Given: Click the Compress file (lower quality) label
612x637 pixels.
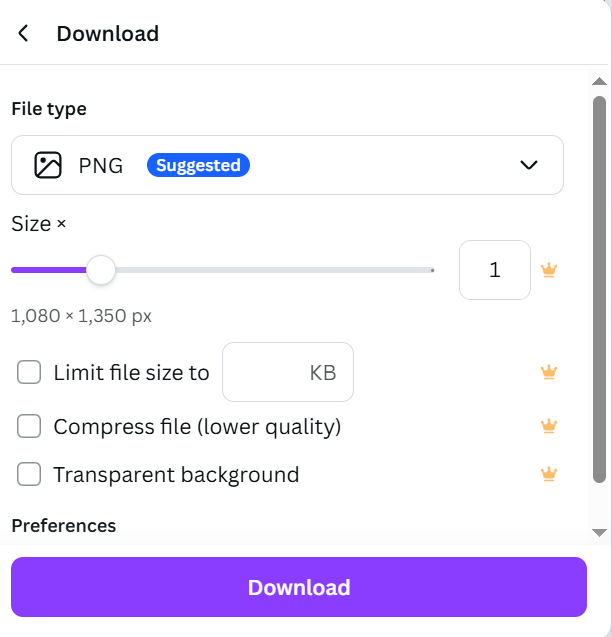Looking at the screenshot, I should [x=197, y=427].
